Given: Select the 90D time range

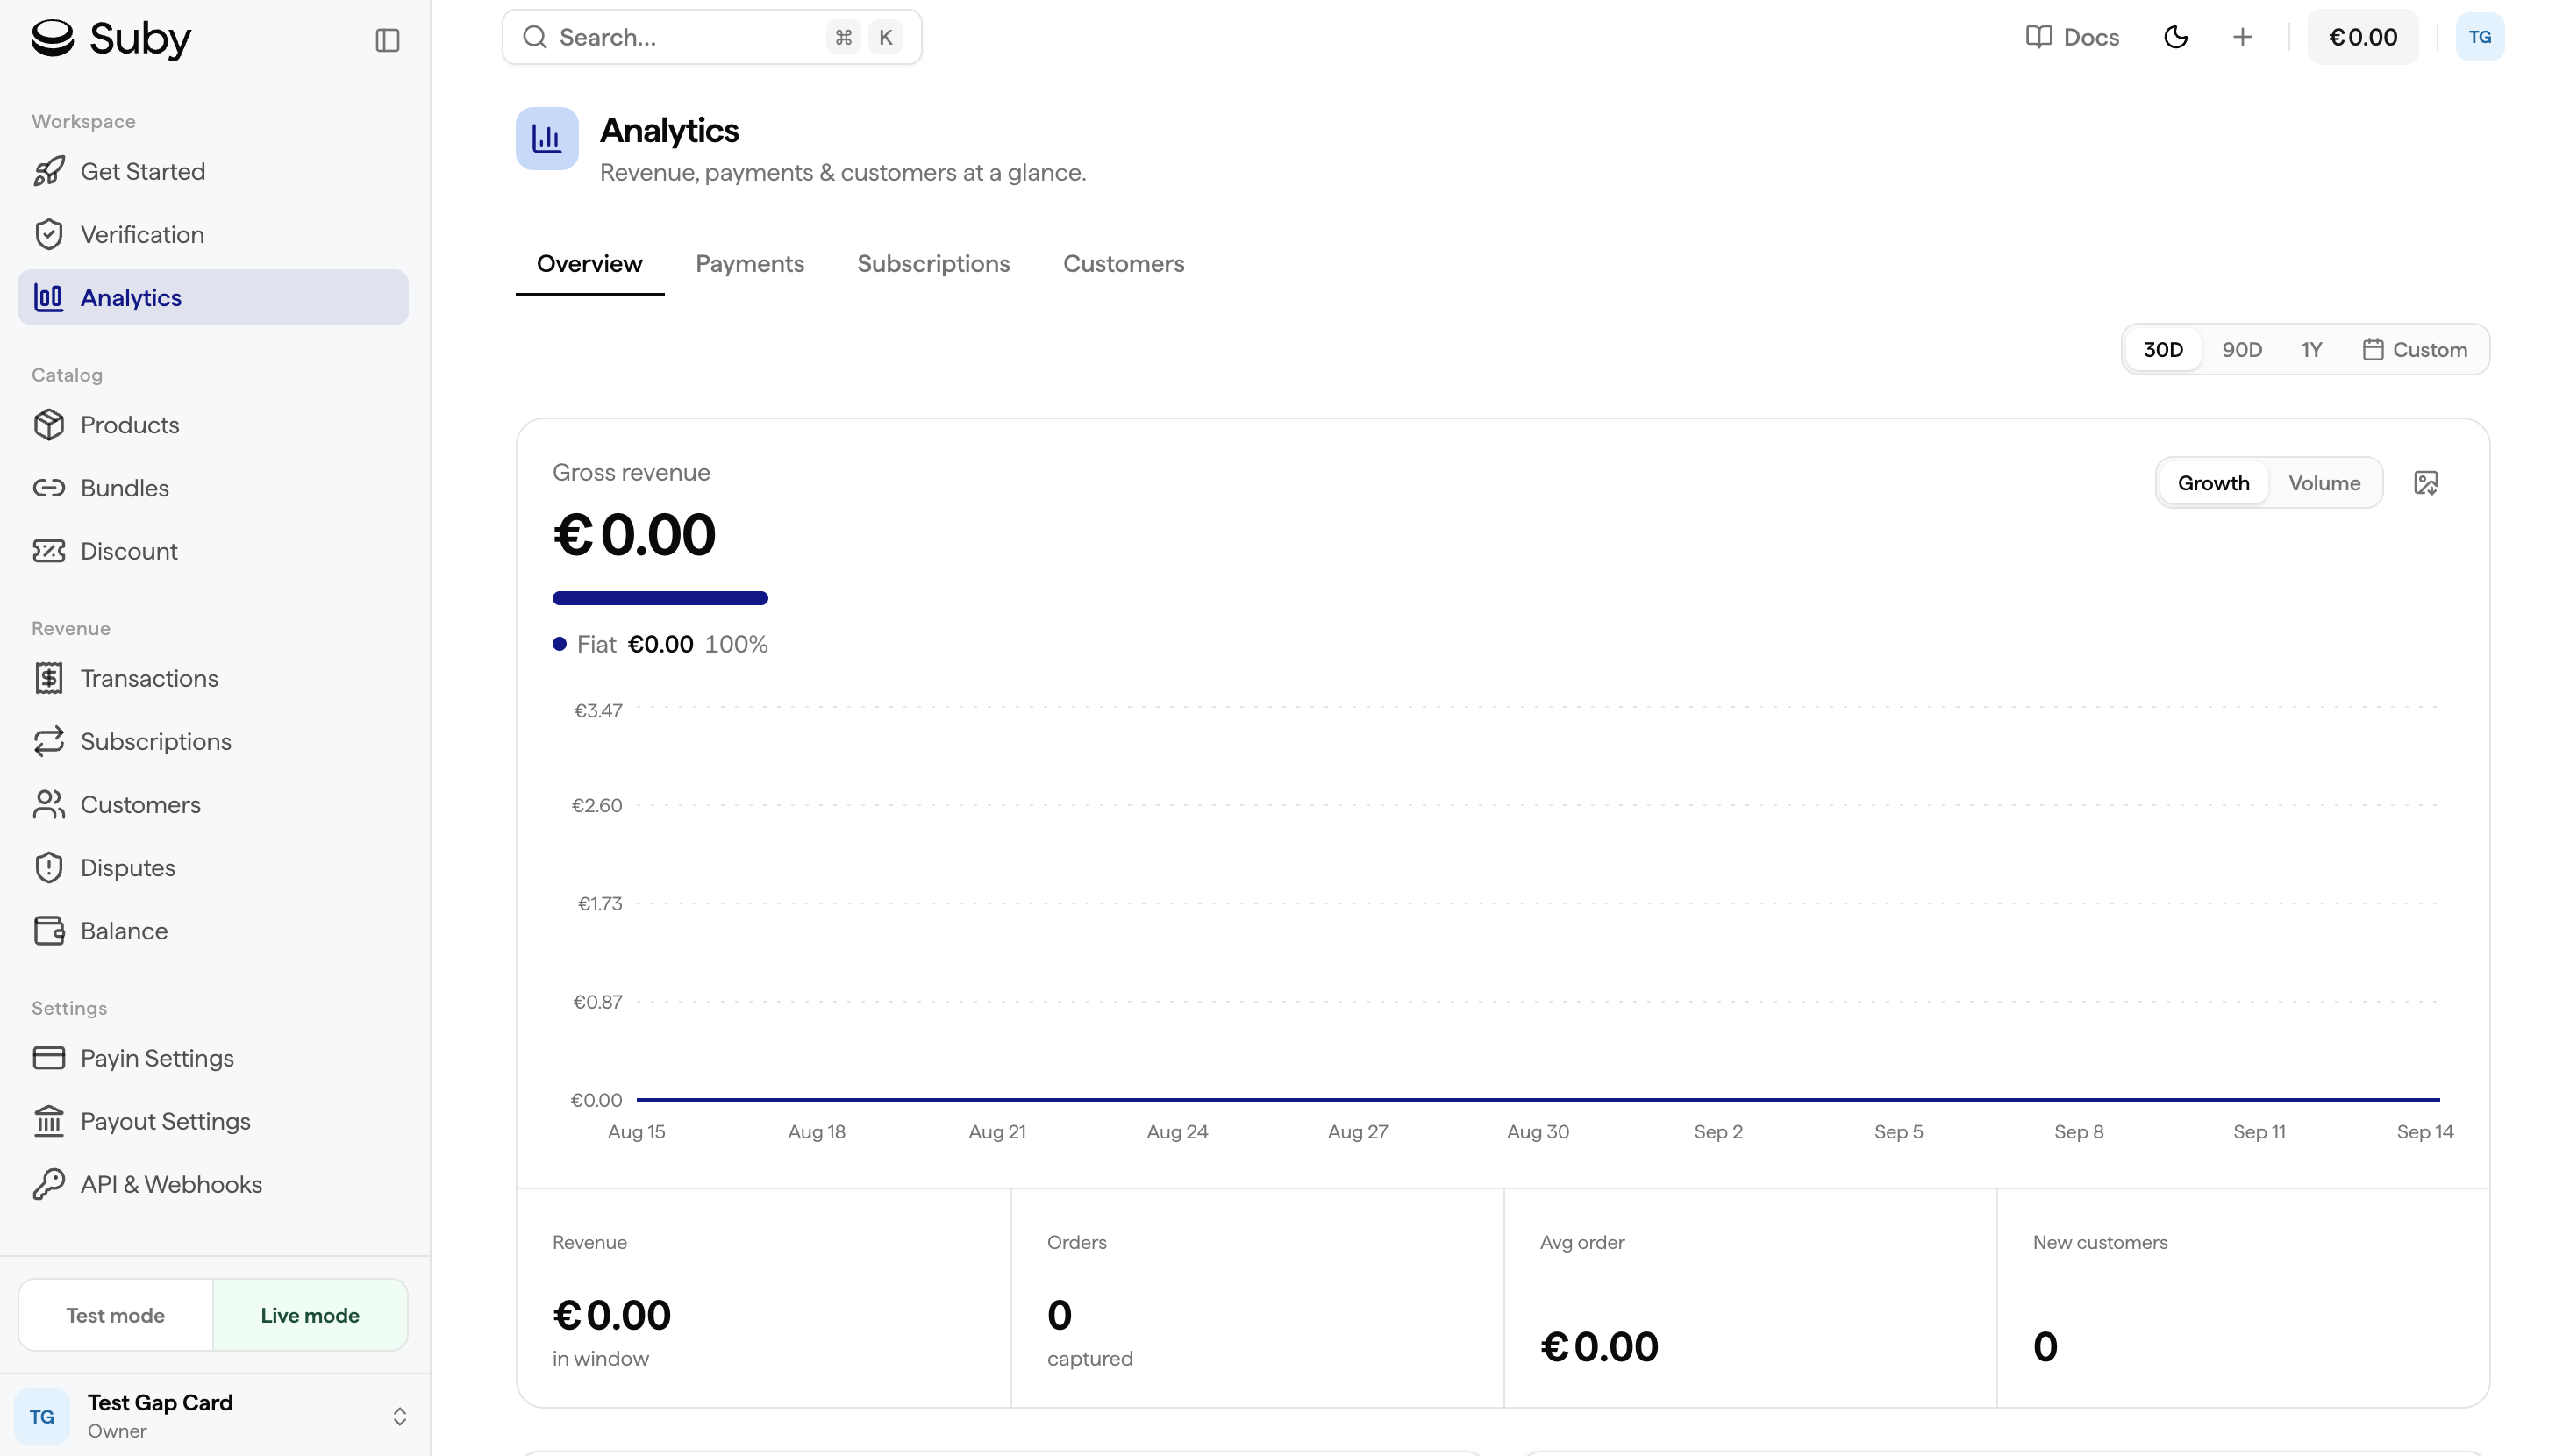Looking at the screenshot, I should pos(2242,349).
